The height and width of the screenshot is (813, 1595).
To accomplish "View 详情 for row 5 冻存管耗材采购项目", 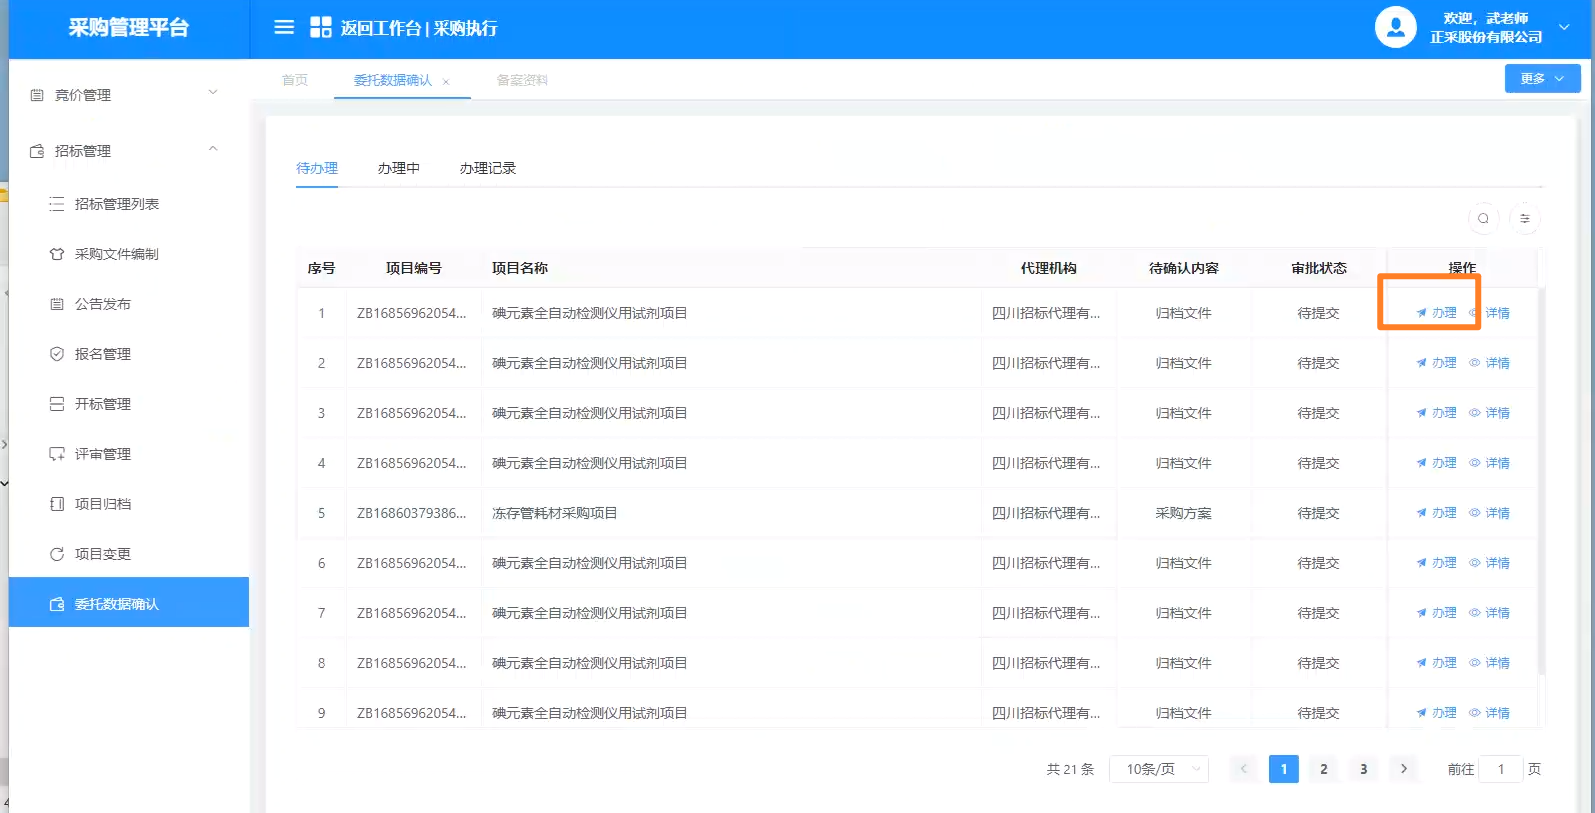I will 1490,513.
